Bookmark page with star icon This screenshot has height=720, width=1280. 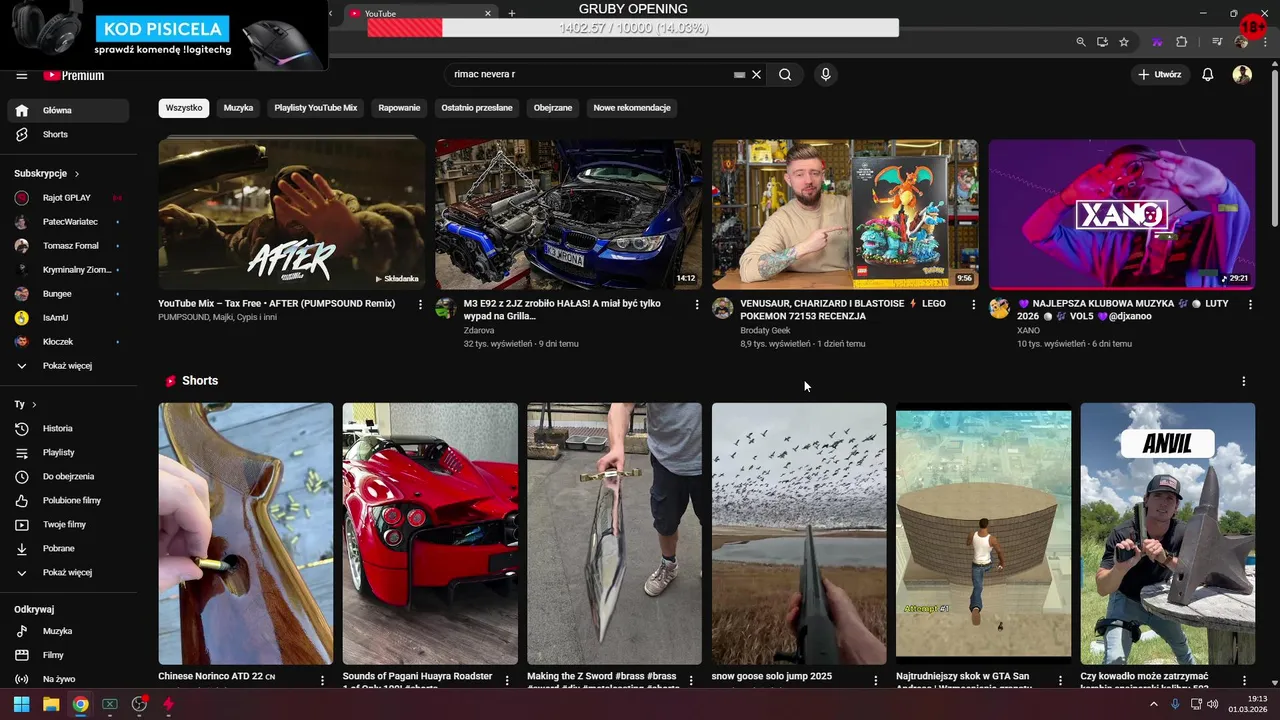[1124, 42]
